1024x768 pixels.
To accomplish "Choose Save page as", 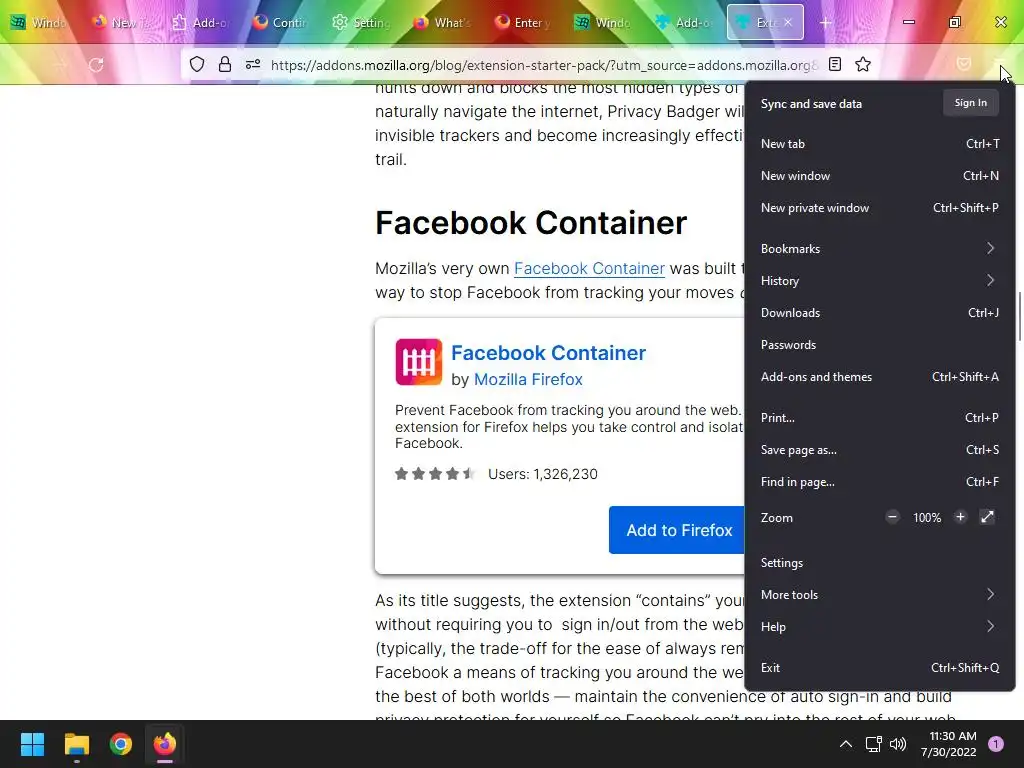I will 880,449.
